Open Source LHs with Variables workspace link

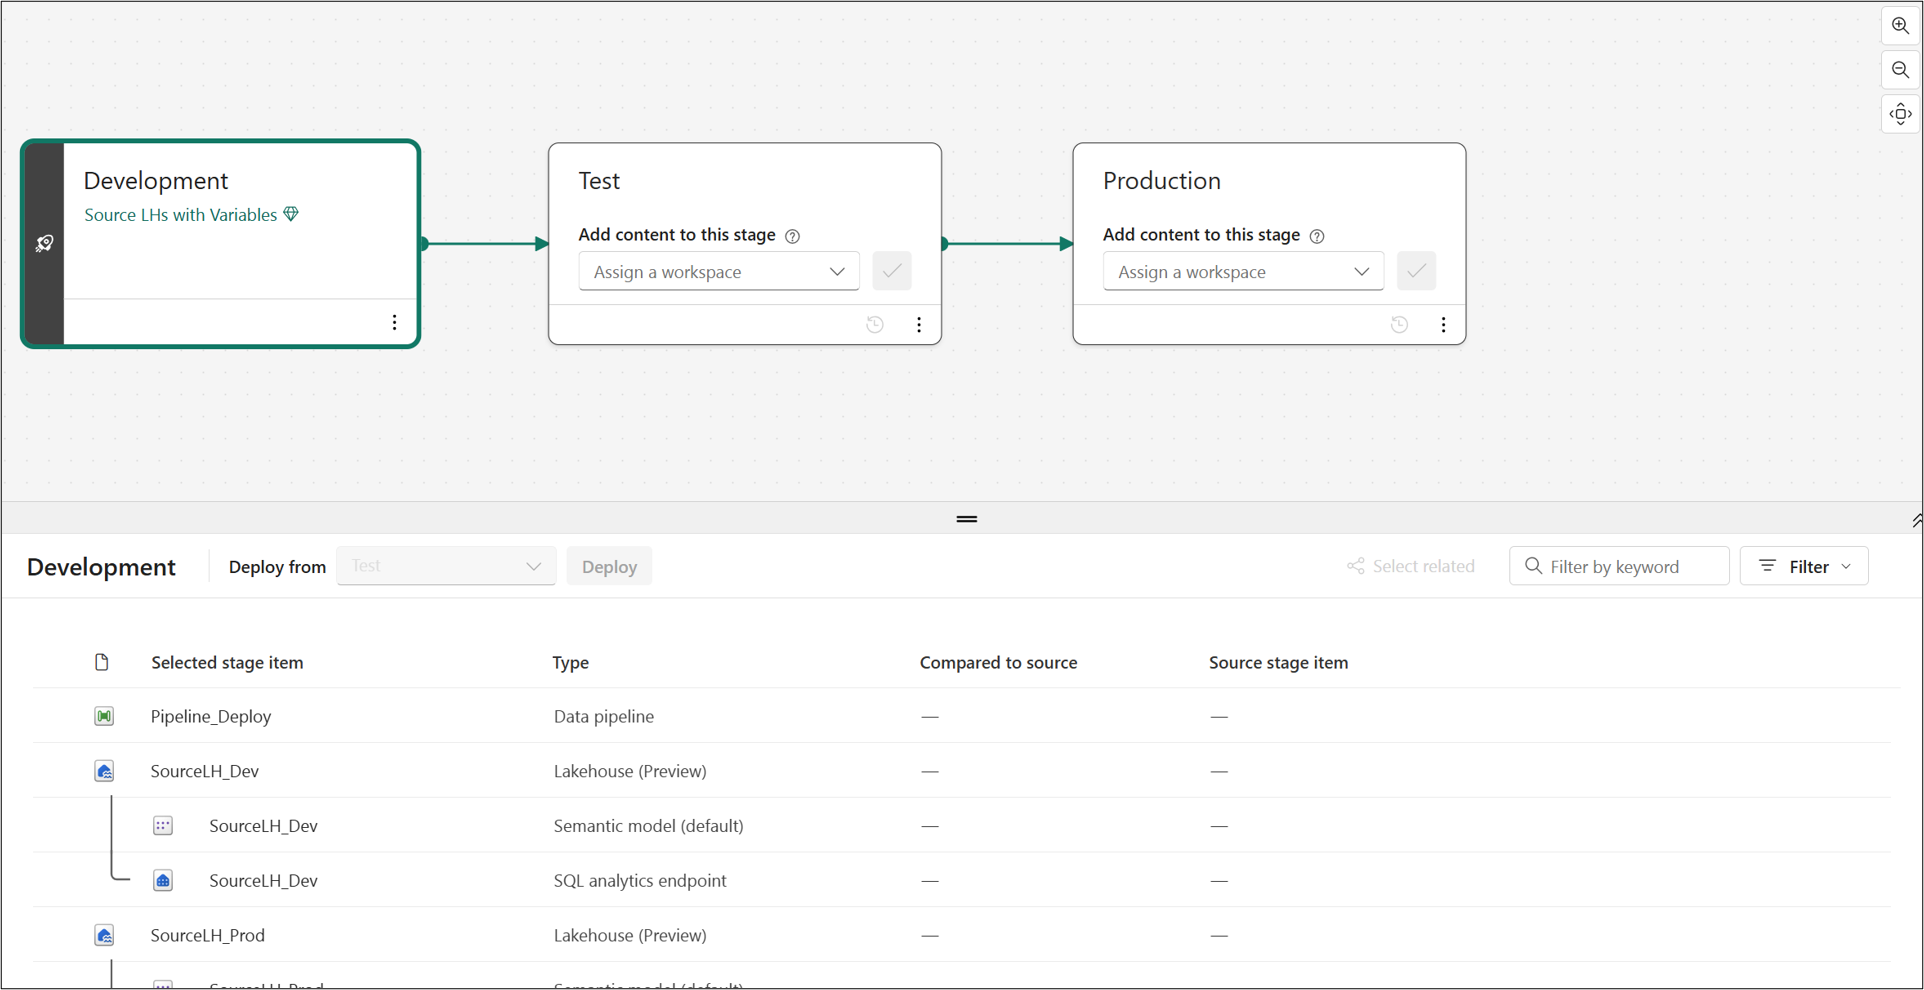click(181, 215)
